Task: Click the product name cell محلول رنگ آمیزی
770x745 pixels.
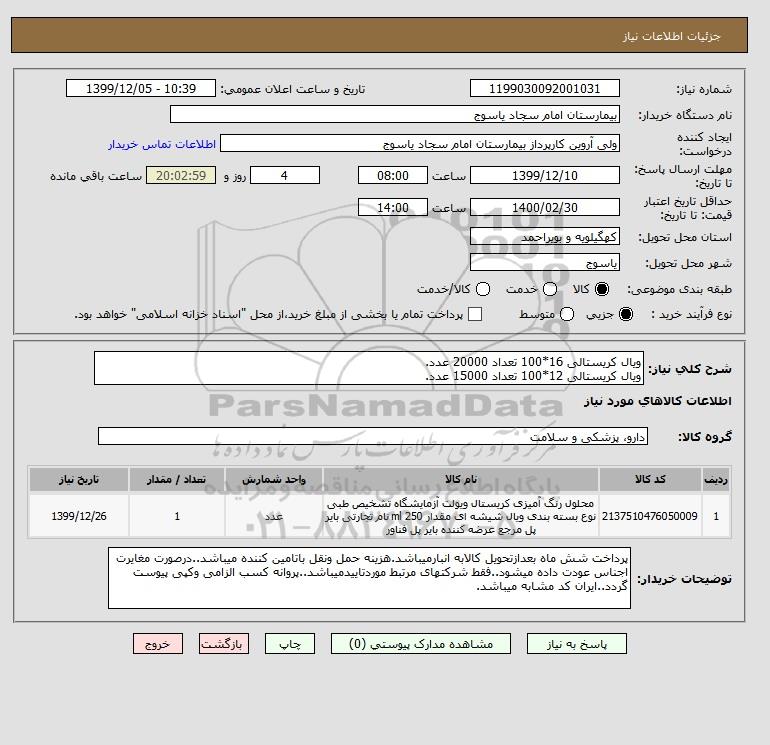Action: coord(461,516)
